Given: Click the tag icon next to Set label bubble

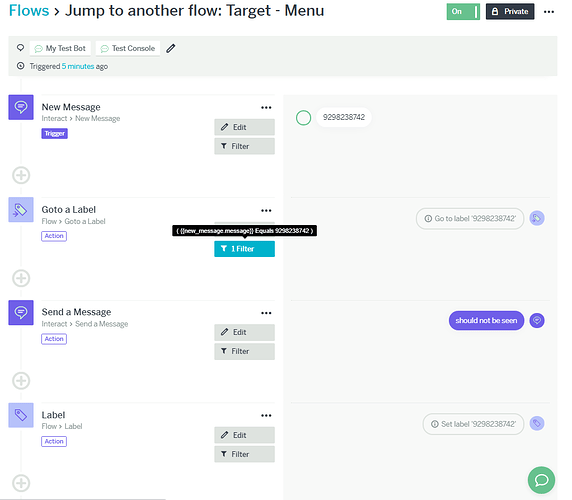Looking at the screenshot, I should coord(537,423).
